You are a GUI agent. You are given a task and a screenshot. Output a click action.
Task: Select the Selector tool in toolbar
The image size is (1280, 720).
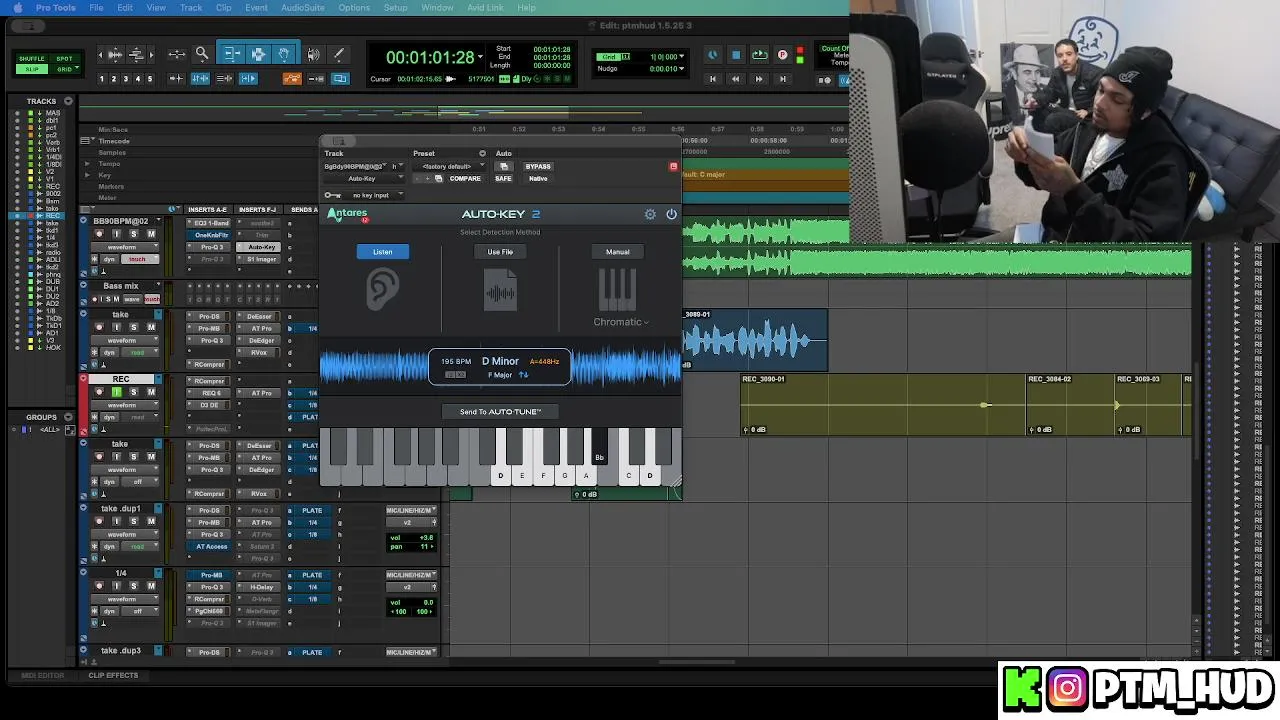(x=258, y=54)
